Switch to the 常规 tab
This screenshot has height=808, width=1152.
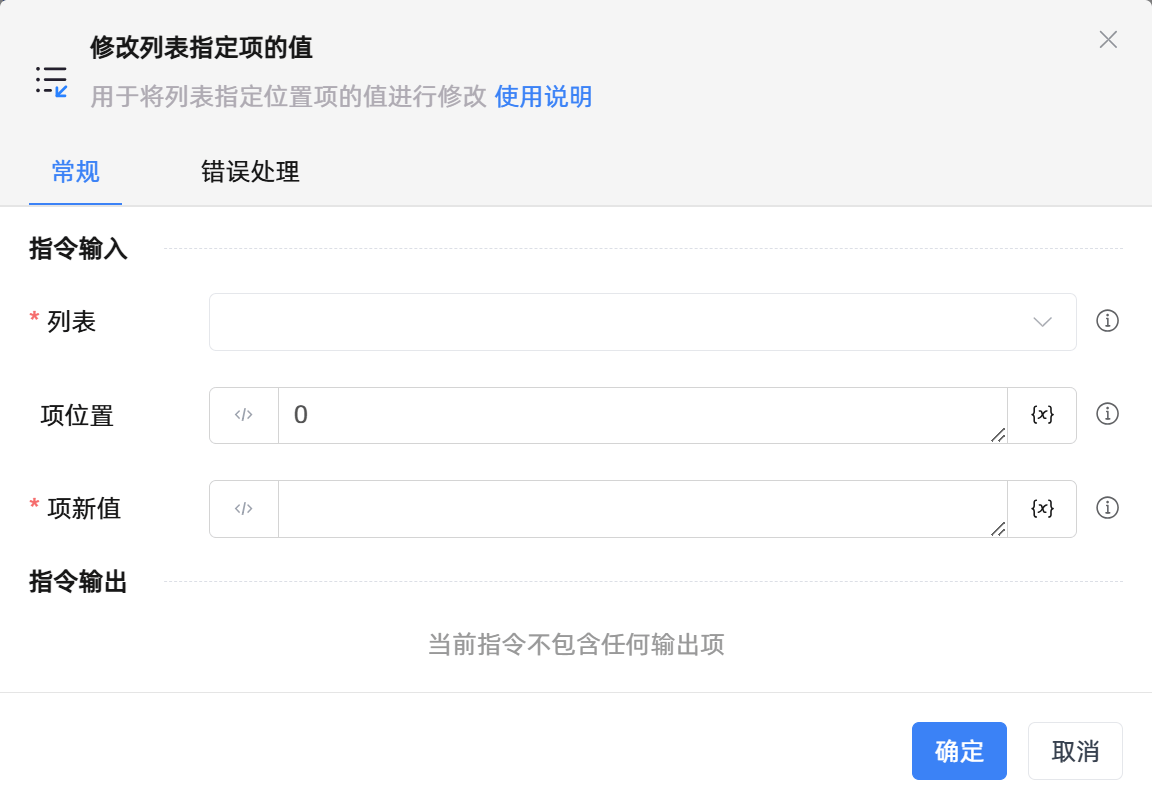point(76,172)
